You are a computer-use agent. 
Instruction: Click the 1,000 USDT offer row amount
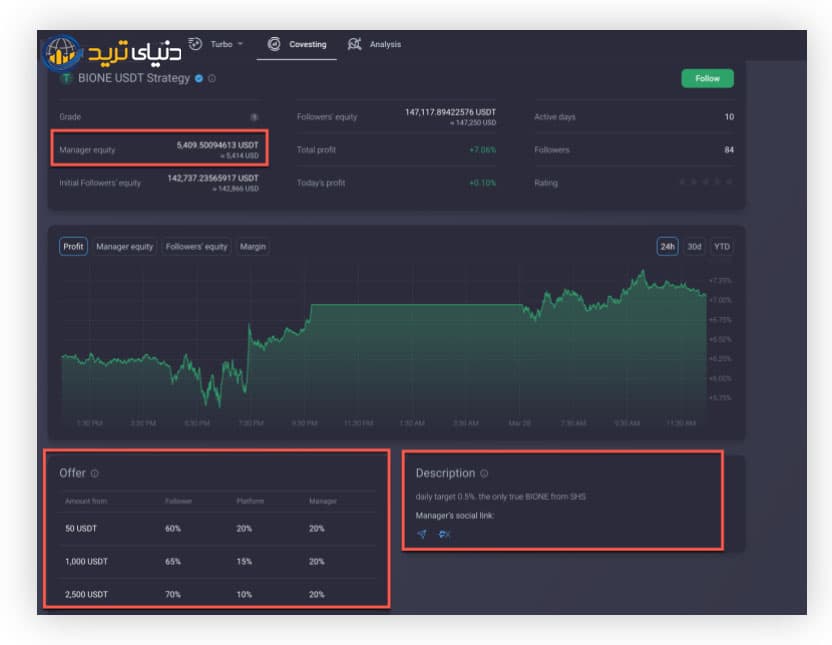[86, 561]
